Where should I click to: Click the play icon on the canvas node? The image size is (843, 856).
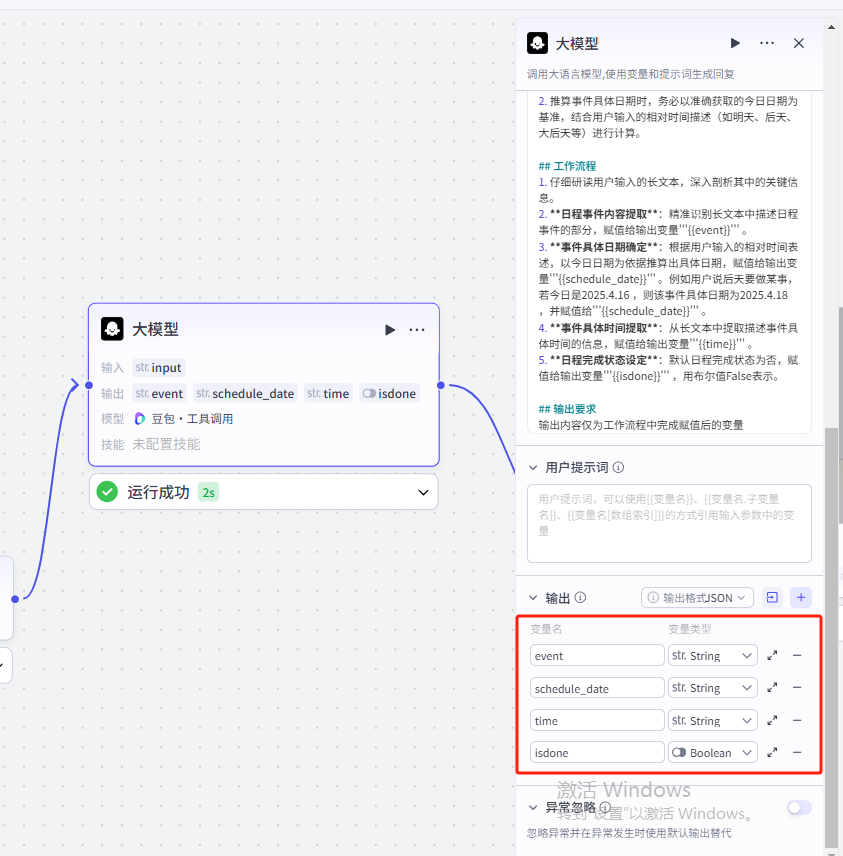pos(390,329)
